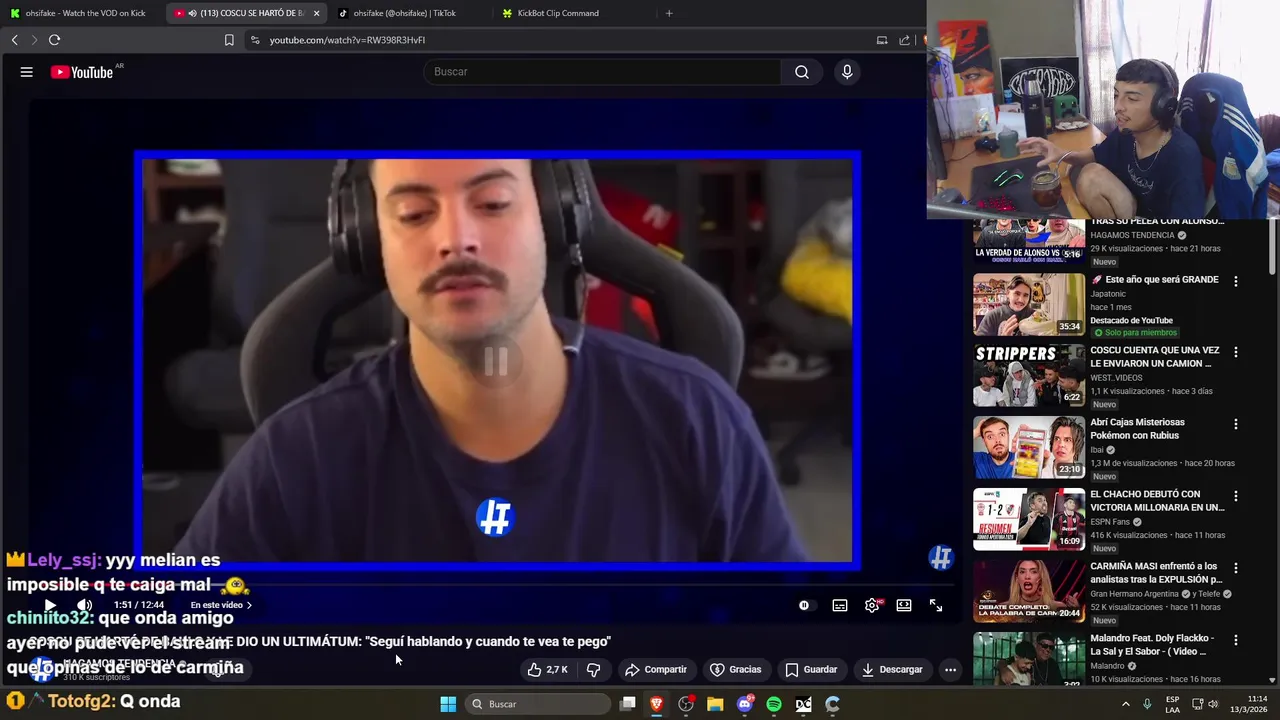Open menu for 'Este año que será GRANDE'
Viewport: 1280px width, 720px height.
click(1236, 282)
